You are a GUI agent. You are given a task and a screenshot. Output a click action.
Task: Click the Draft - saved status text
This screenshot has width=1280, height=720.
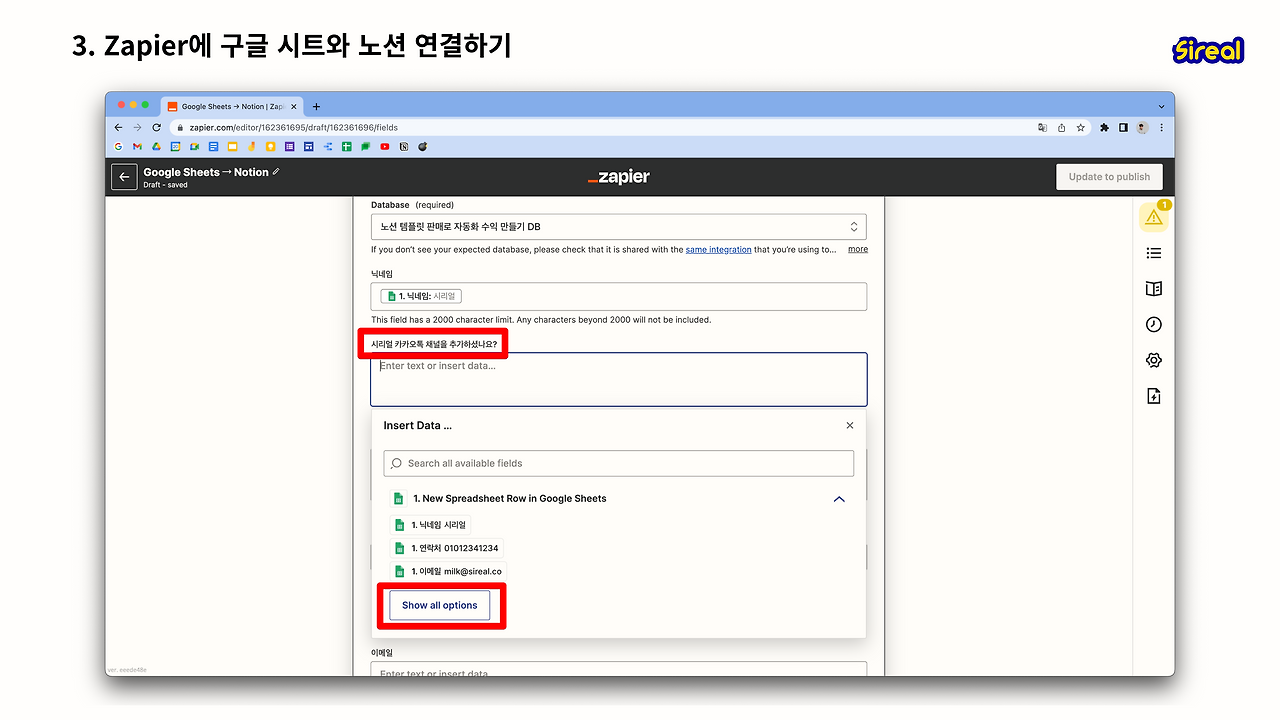[165, 185]
